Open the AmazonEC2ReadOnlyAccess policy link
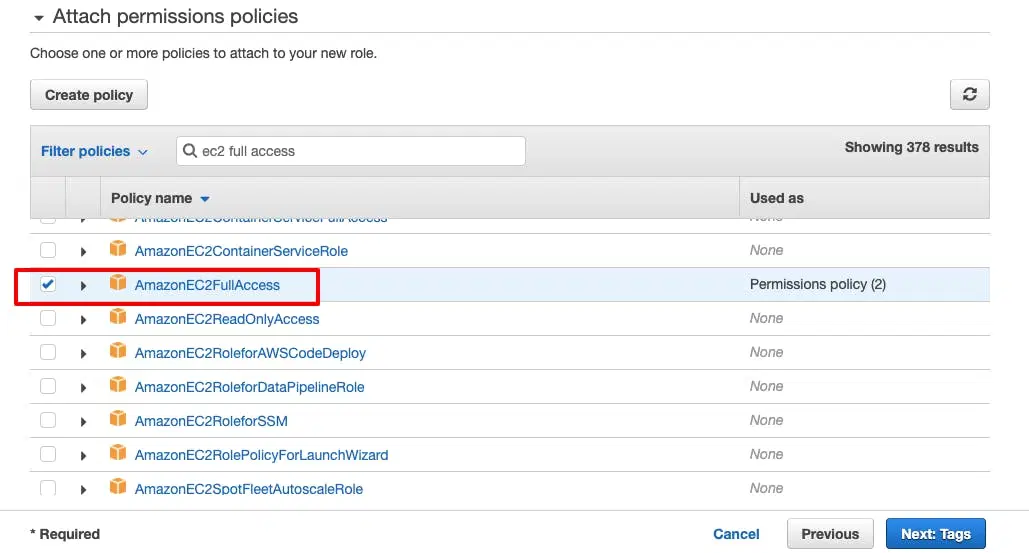1029x553 pixels. tap(227, 319)
